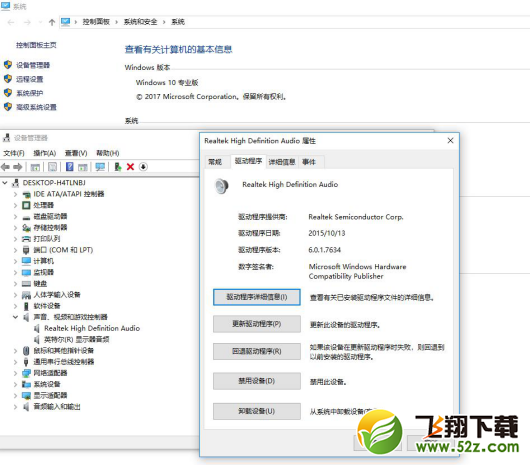Open the blue help icon in toolbar
Viewport: 531px width, 466px height.
tap(69, 167)
